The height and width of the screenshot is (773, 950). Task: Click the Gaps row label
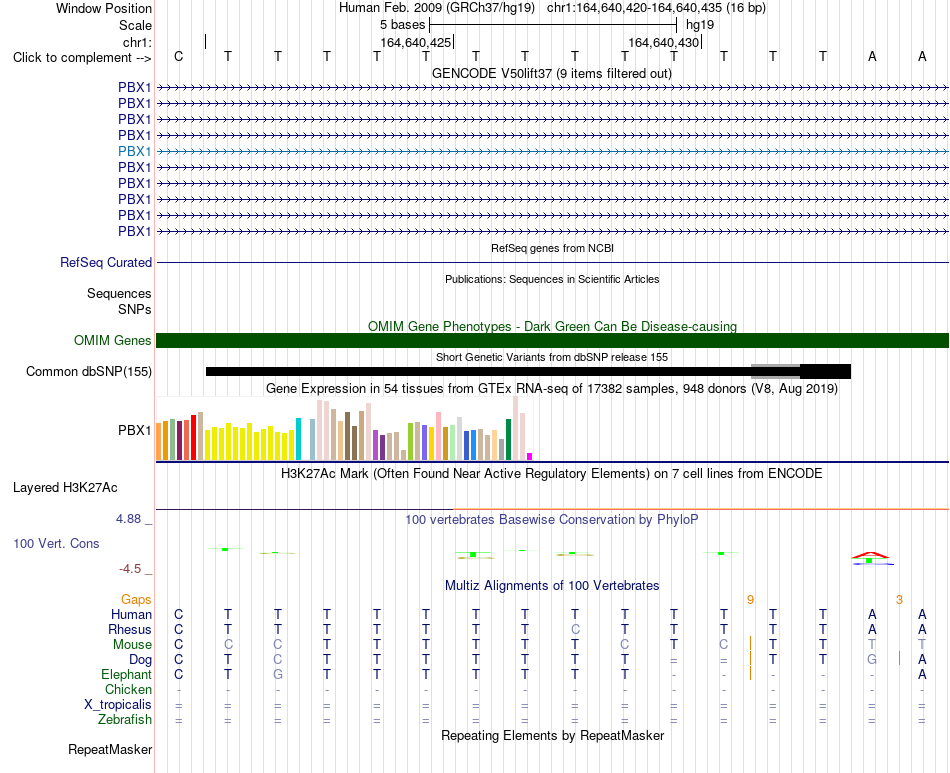136,599
